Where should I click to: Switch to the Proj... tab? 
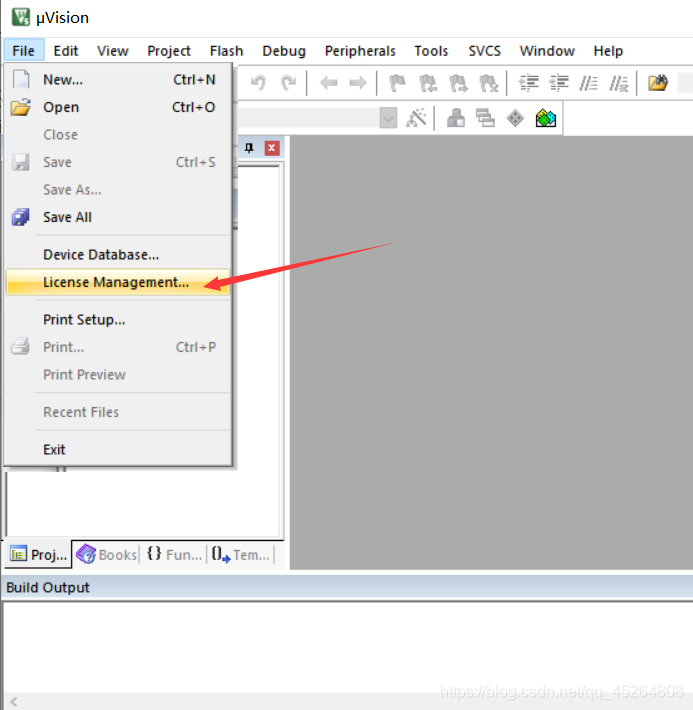click(38, 555)
